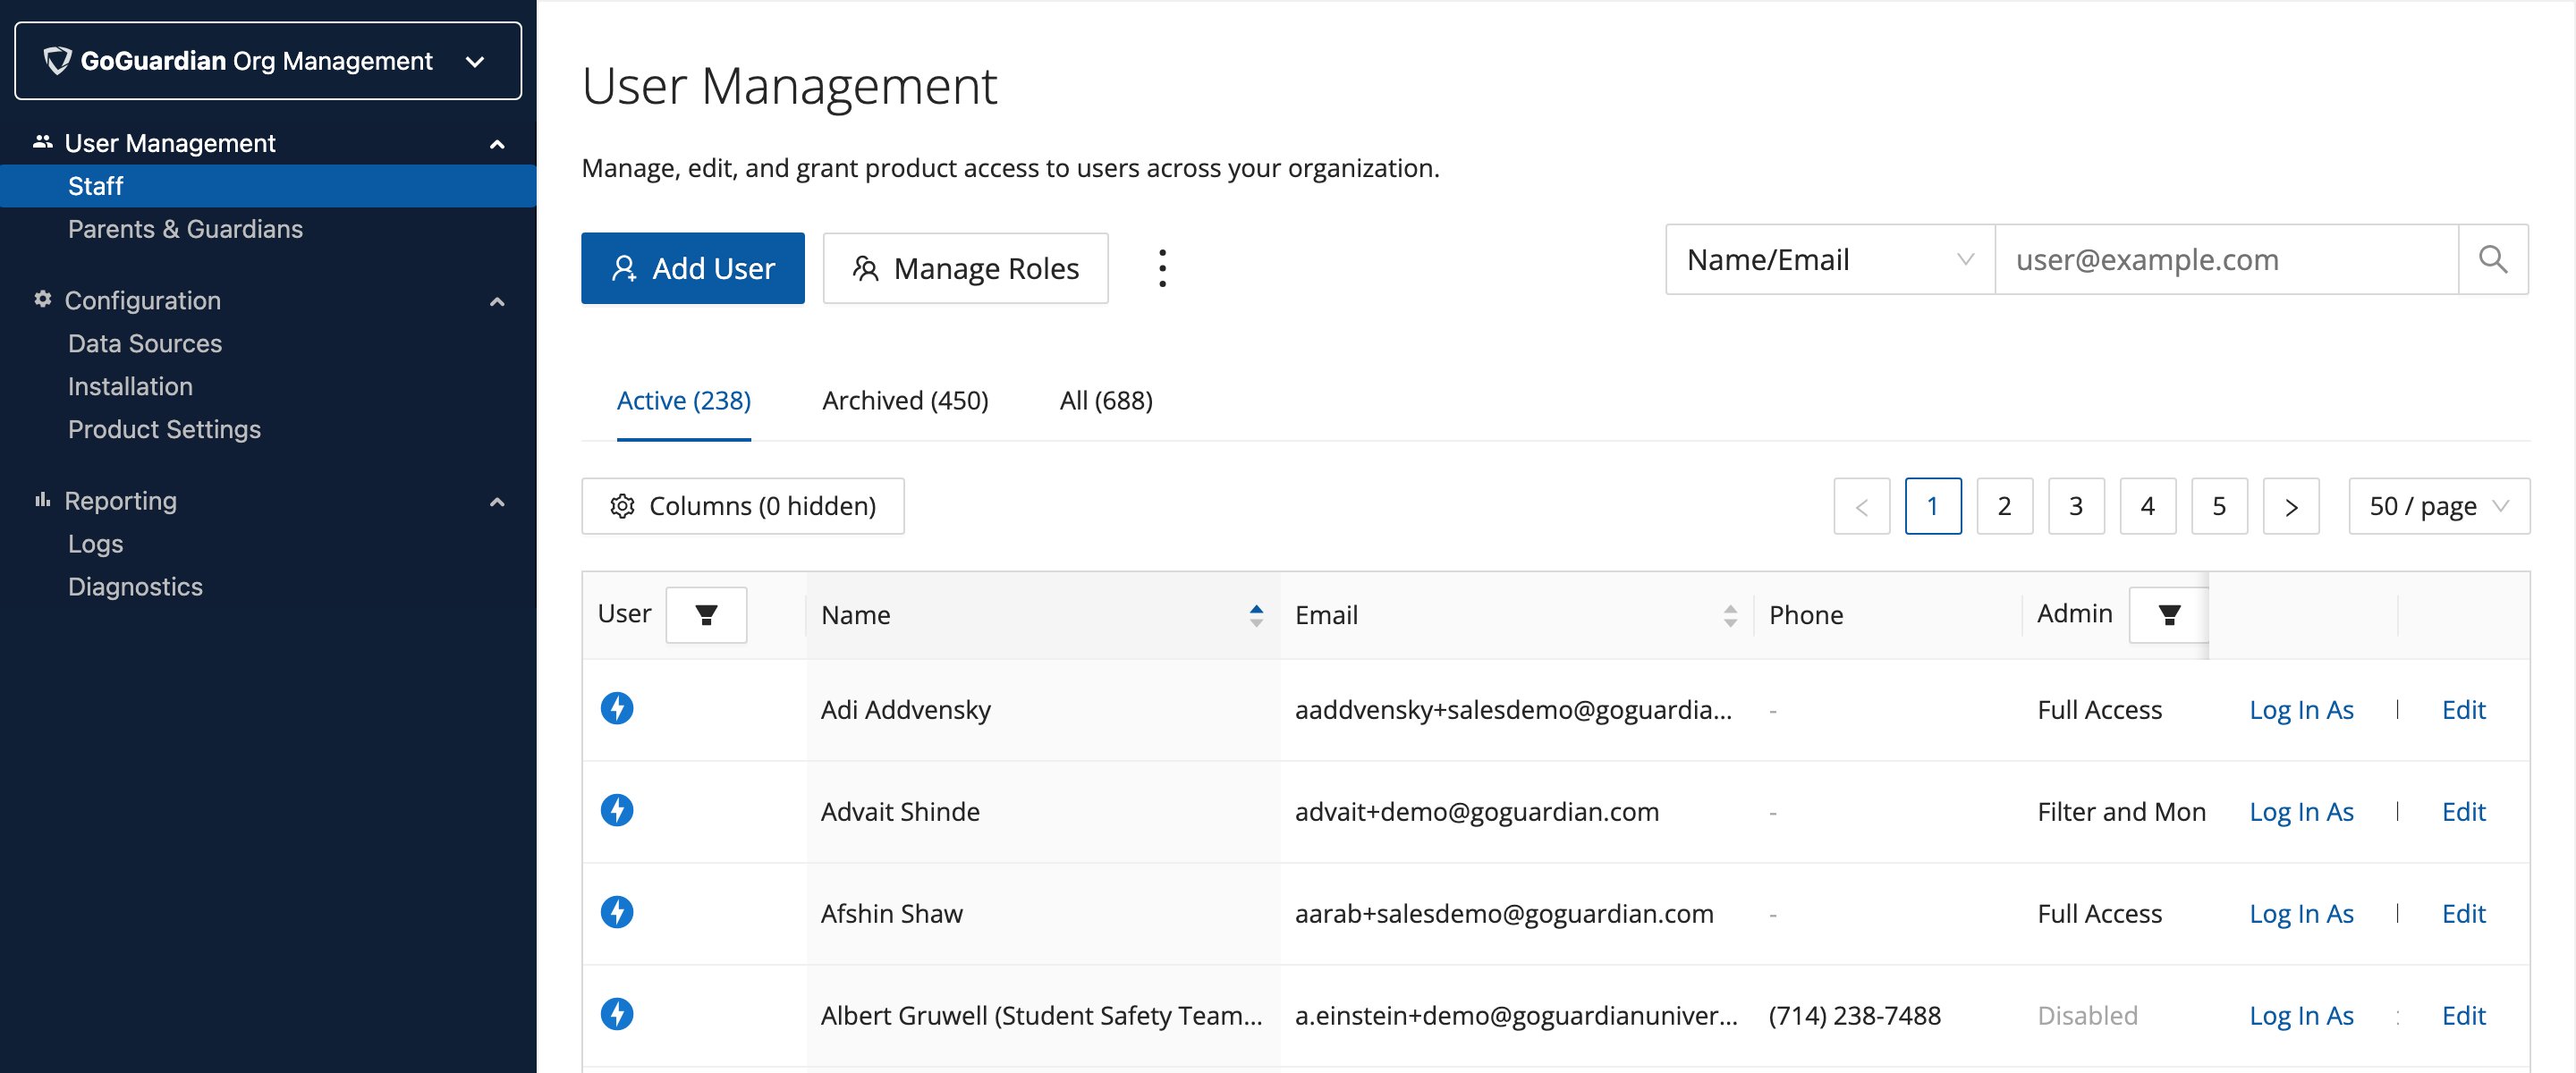Click lightning bolt icon for Afshin Shaw
This screenshot has height=1073, width=2576.
pos(617,912)
